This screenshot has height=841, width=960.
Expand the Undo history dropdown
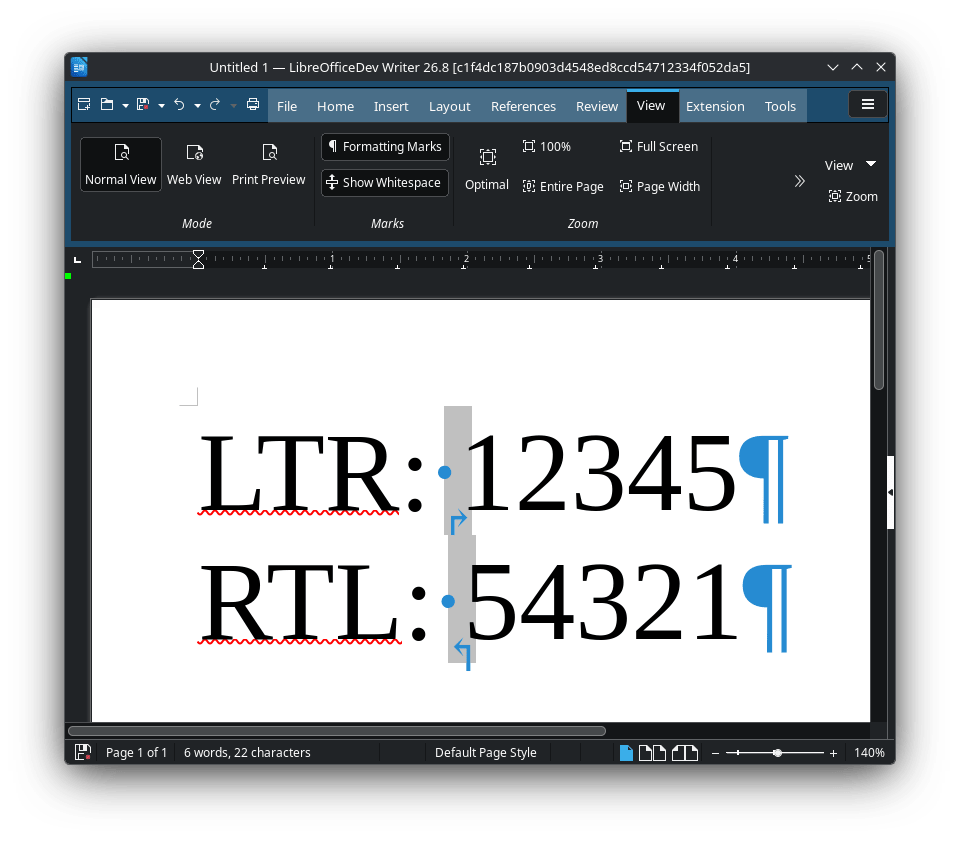pos(197,106)
